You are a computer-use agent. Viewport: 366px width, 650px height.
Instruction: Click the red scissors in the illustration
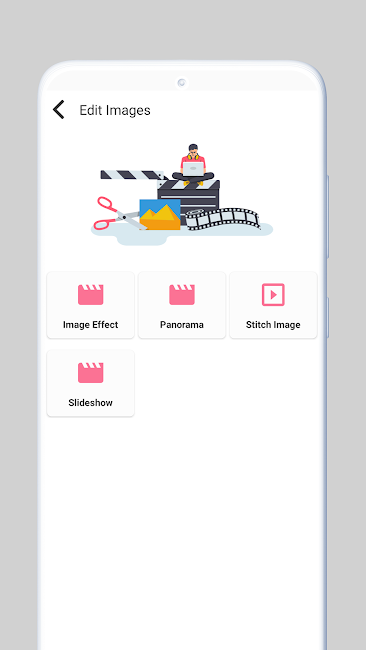click(115, 213)
